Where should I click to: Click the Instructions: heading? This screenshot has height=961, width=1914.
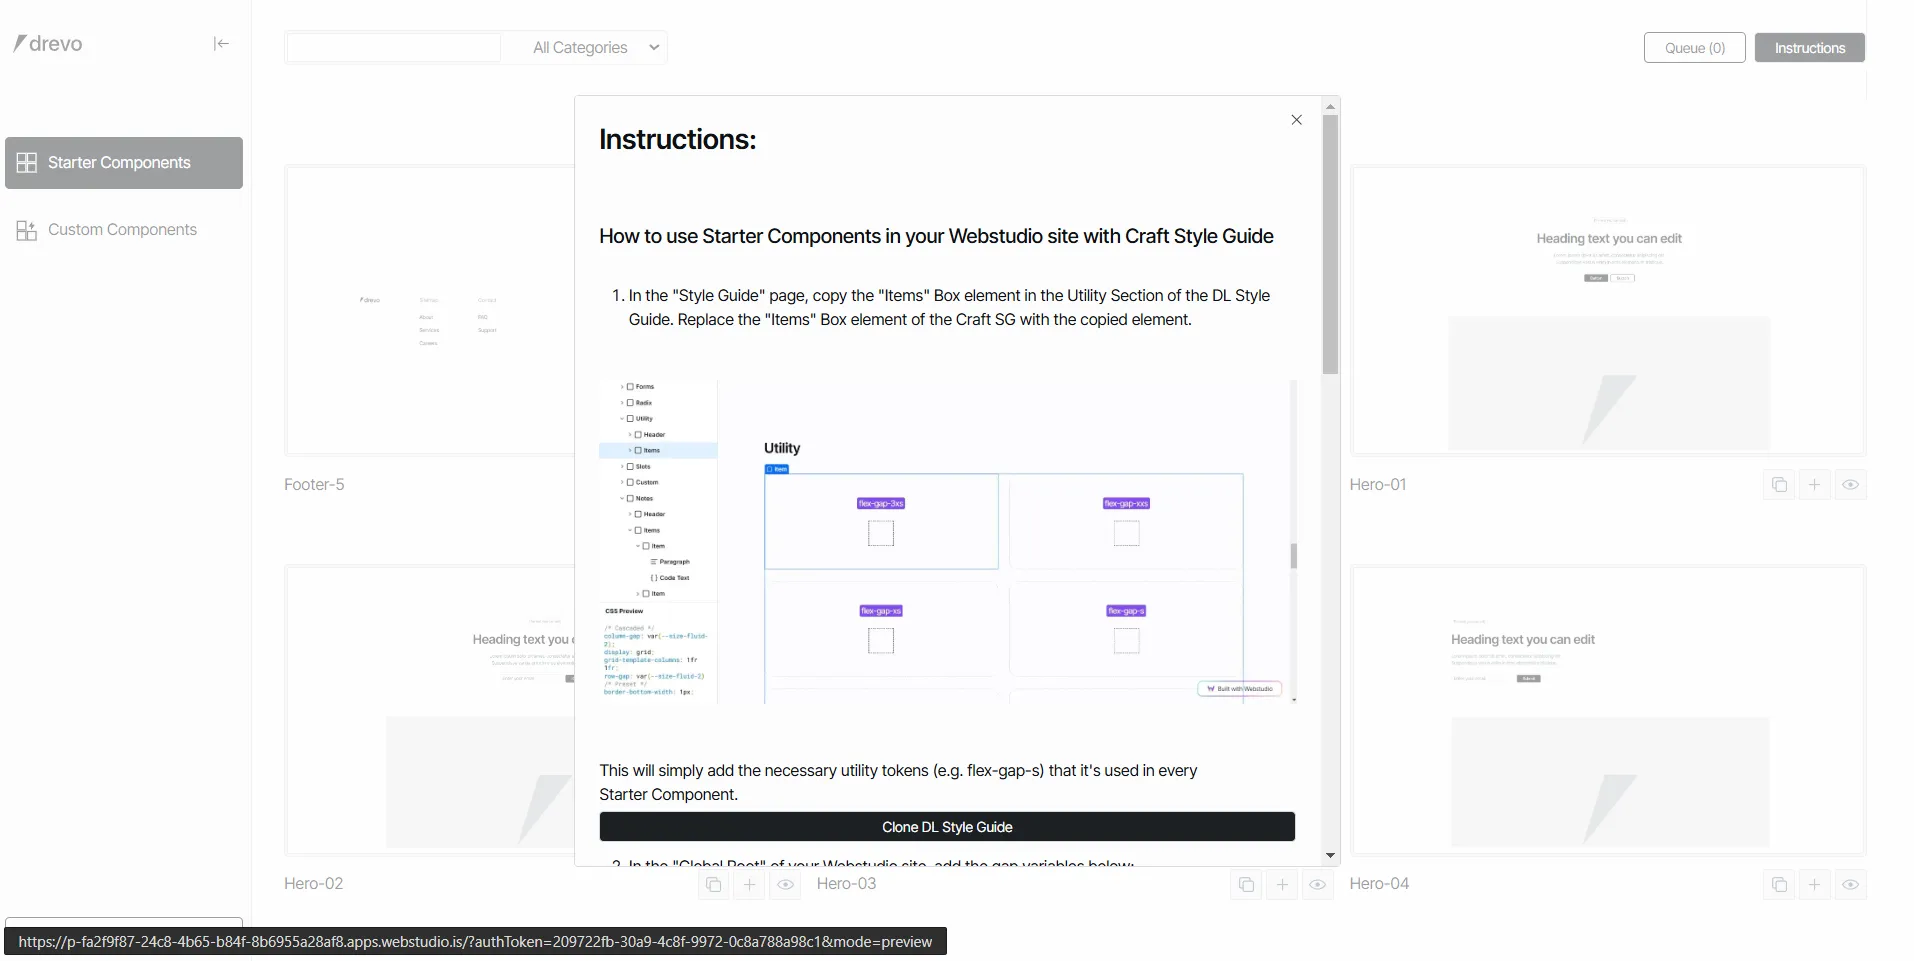[677, 140]
